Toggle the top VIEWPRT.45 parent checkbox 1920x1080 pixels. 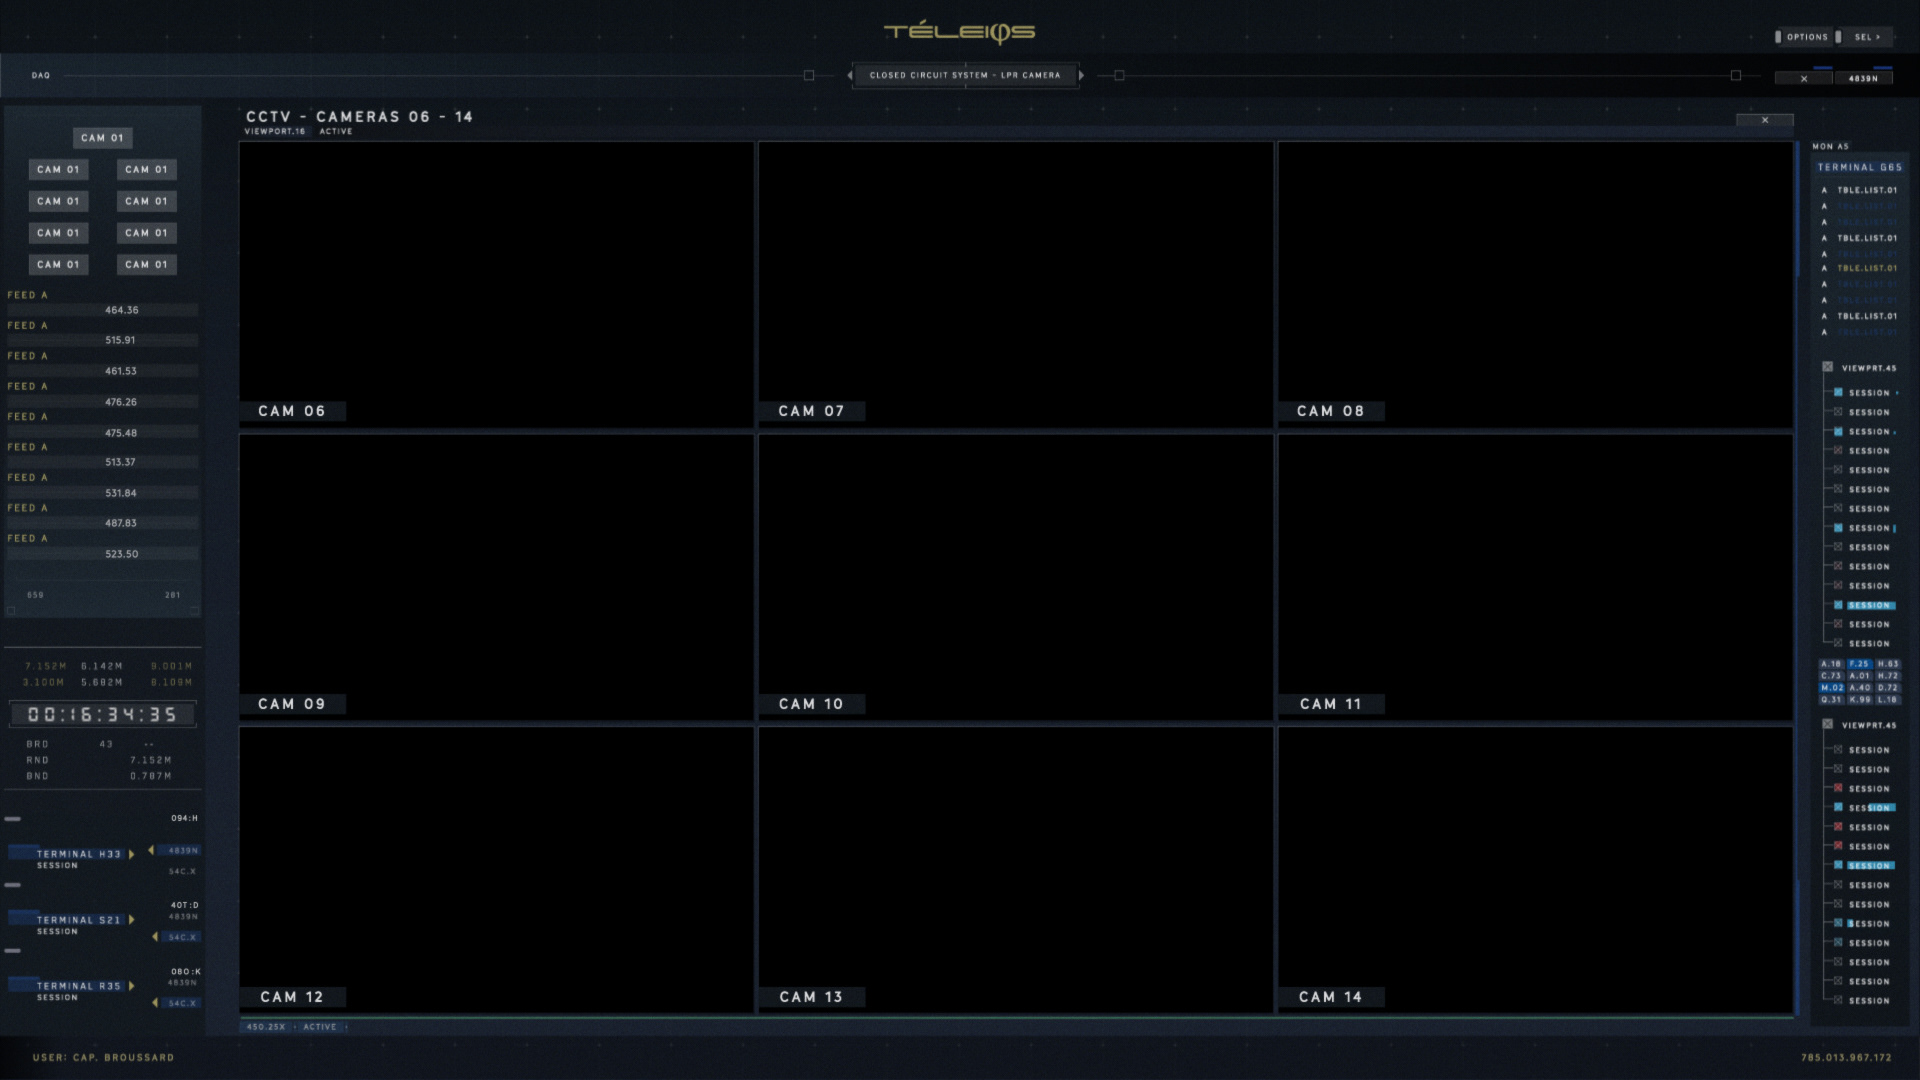coord(1828,367)
